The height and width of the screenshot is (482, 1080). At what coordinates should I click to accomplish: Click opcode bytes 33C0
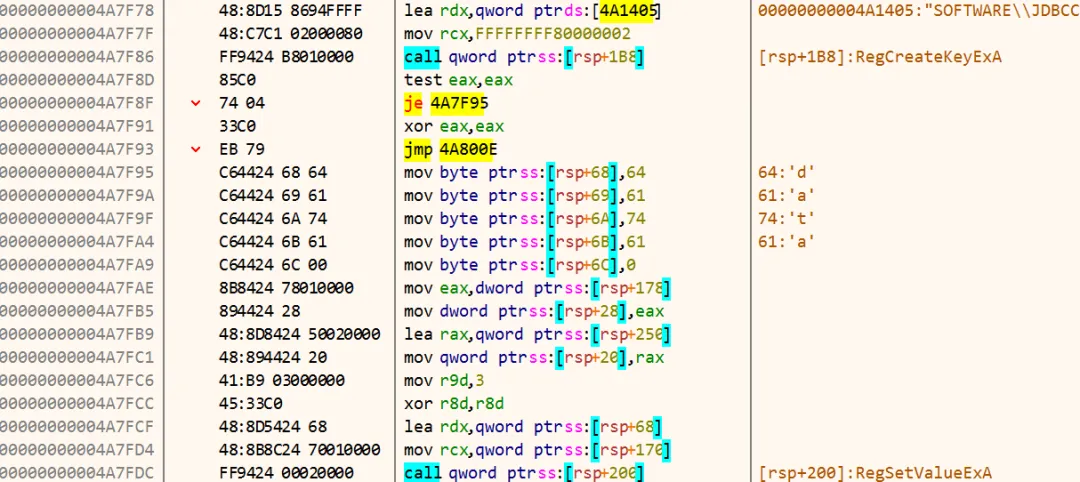point(236,127)
